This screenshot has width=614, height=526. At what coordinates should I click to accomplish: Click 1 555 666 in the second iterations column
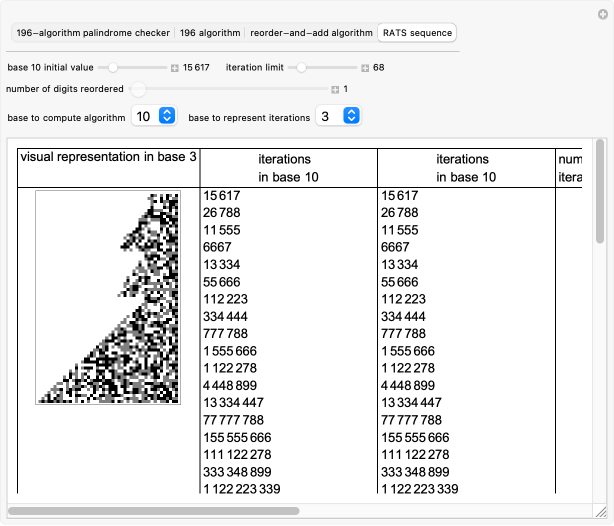pyautogui.click(x=408, y=351)
